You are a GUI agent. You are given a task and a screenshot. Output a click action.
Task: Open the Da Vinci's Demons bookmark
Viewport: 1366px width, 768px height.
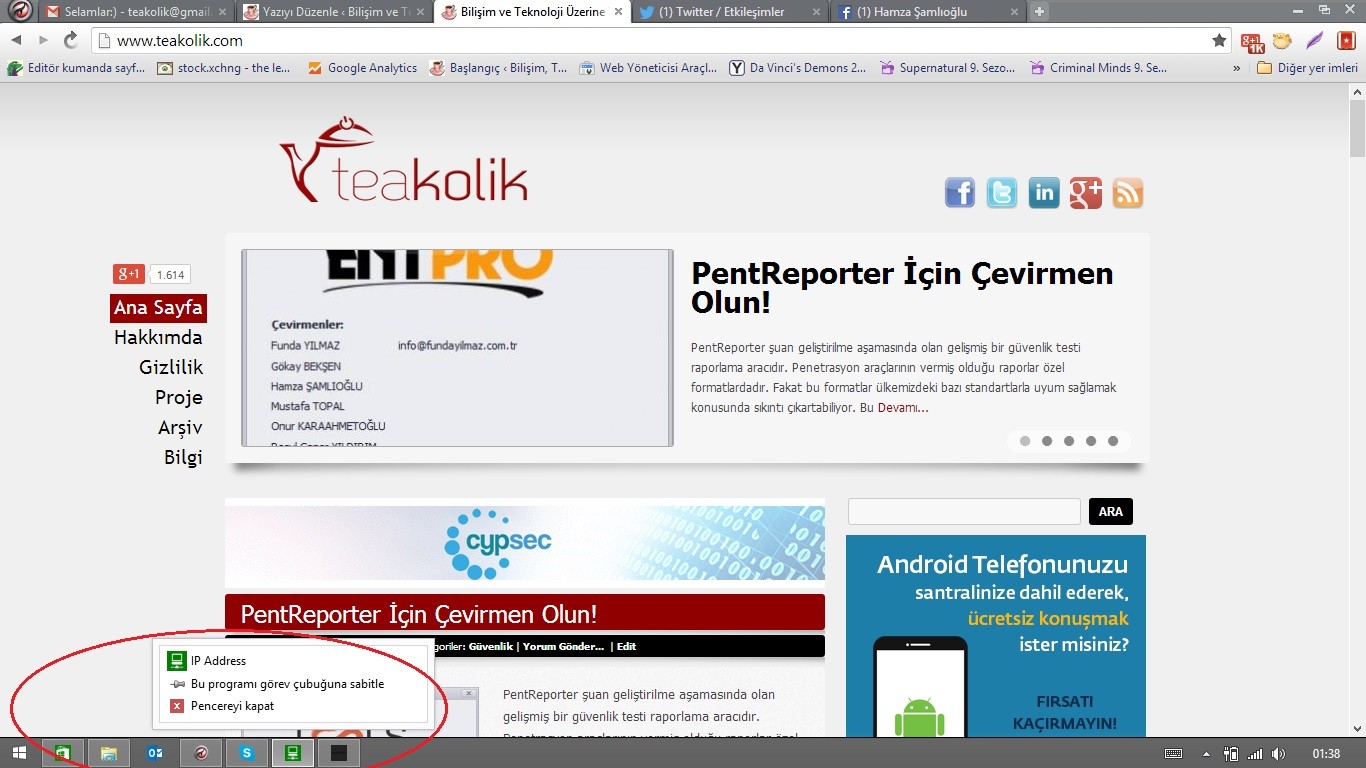(798, 68)
